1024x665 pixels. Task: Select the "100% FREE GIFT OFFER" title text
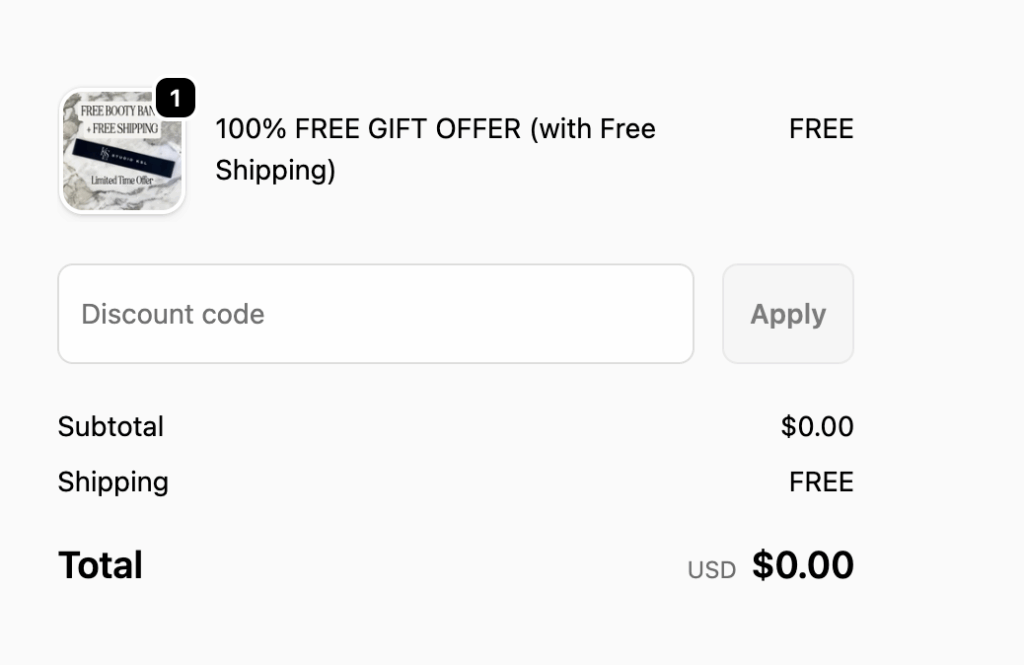click(368, 129)
